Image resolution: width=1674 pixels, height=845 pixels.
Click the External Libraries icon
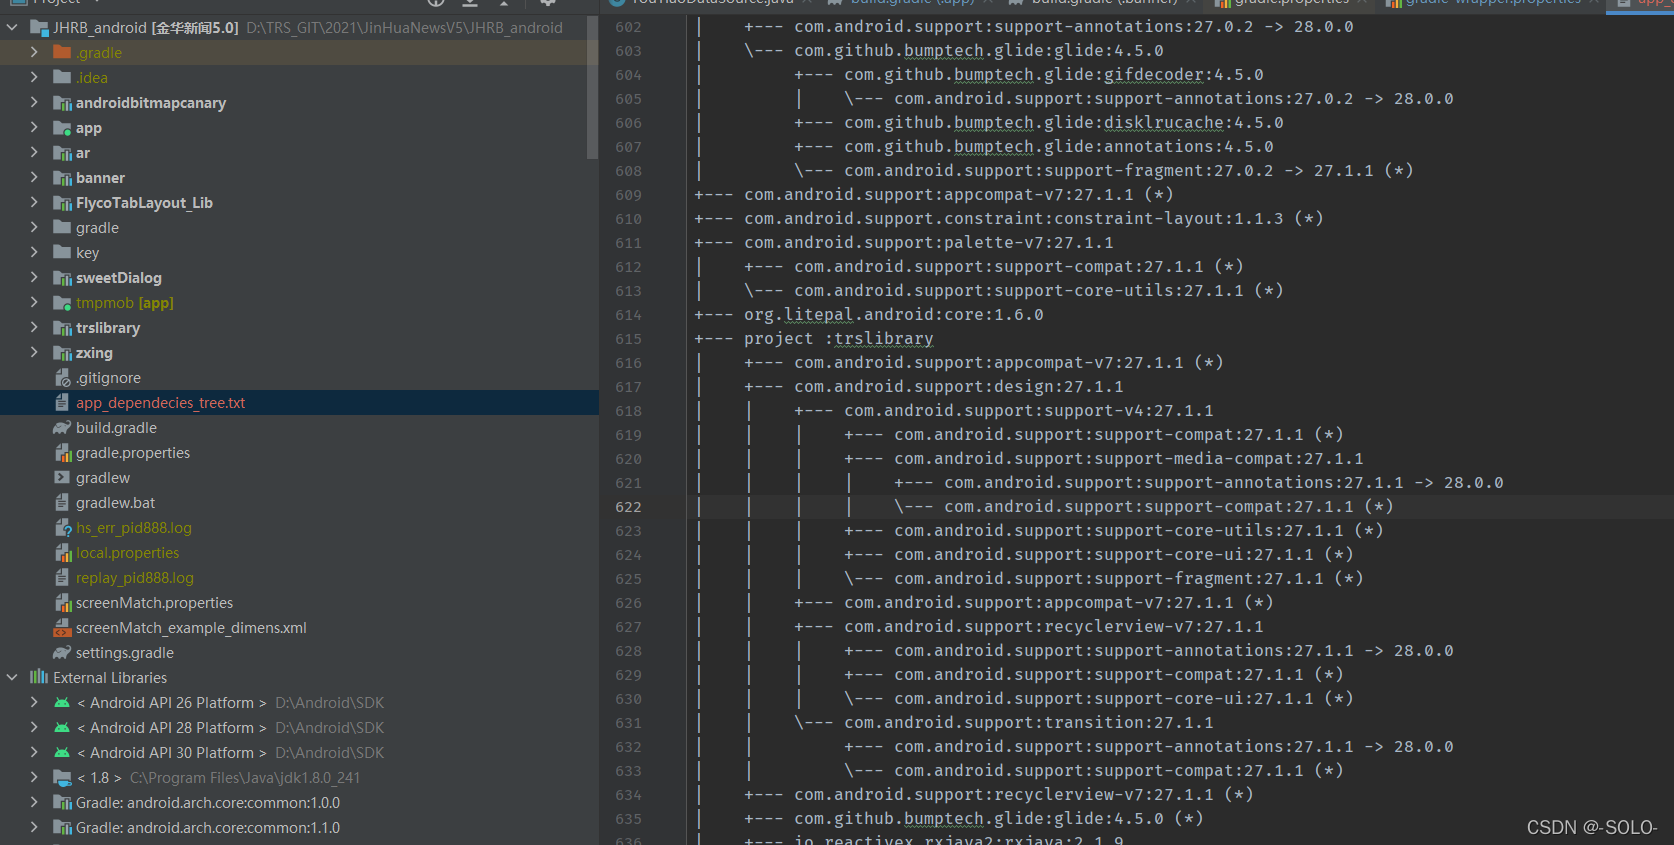(39, 677)
